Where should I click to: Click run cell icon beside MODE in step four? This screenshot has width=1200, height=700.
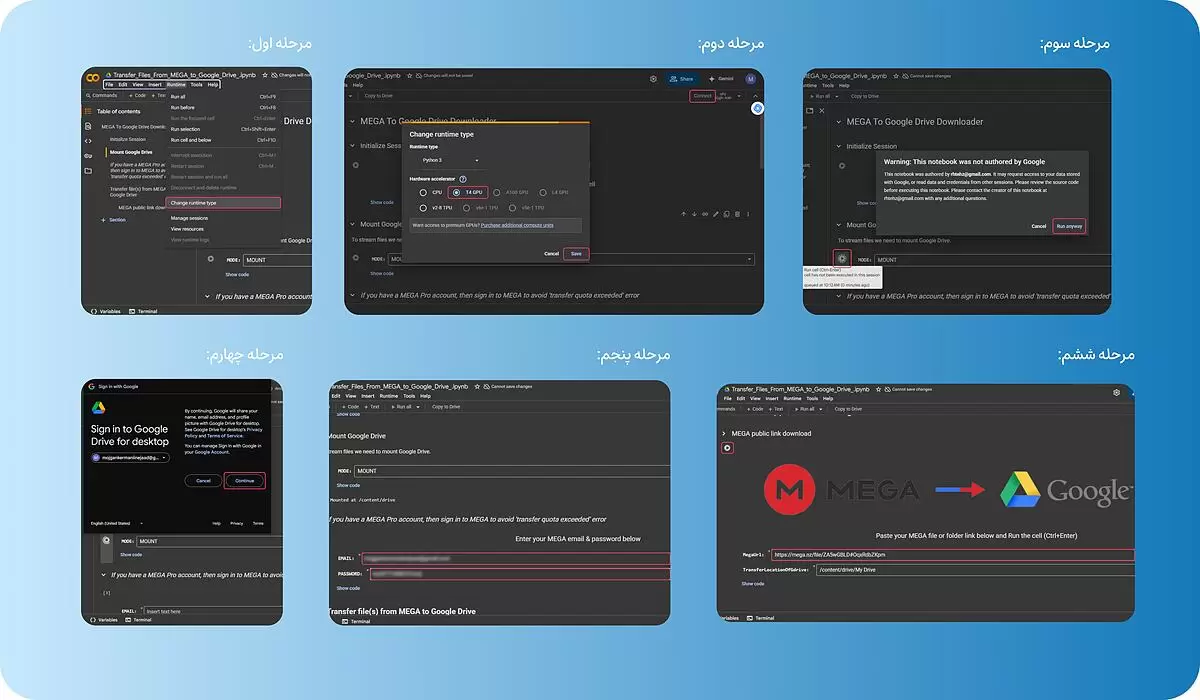(105, 541)
